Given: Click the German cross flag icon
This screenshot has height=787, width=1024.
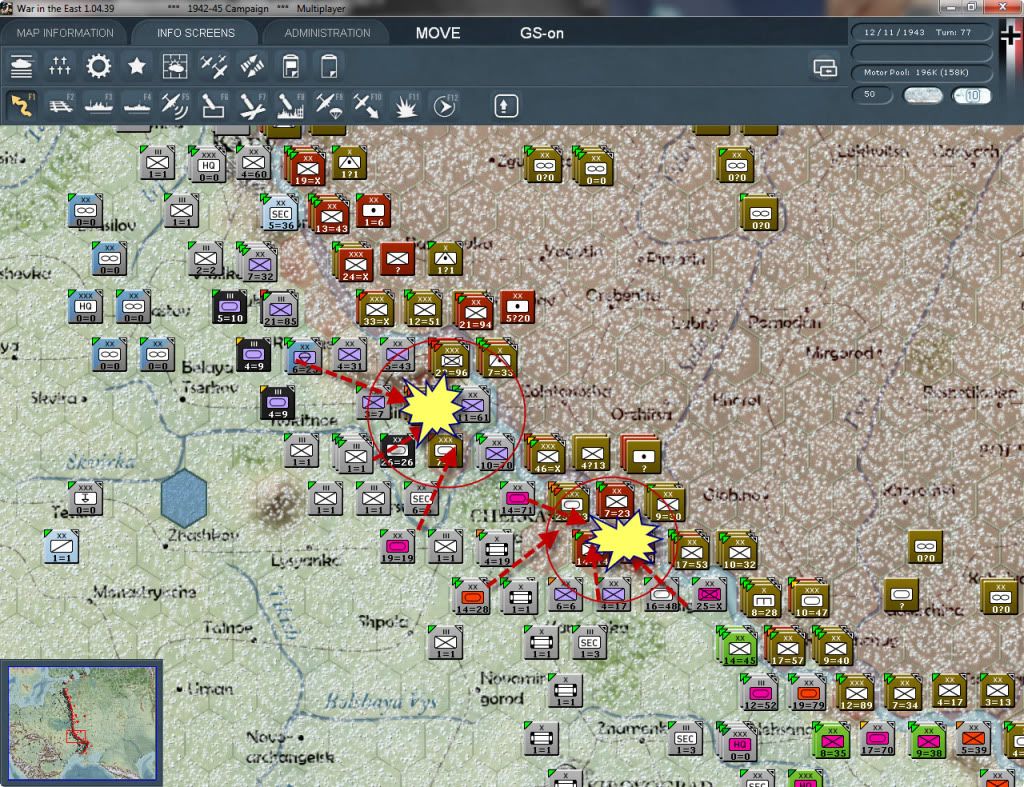Looking at the screenshot, I should click(x=1010, y=36).
